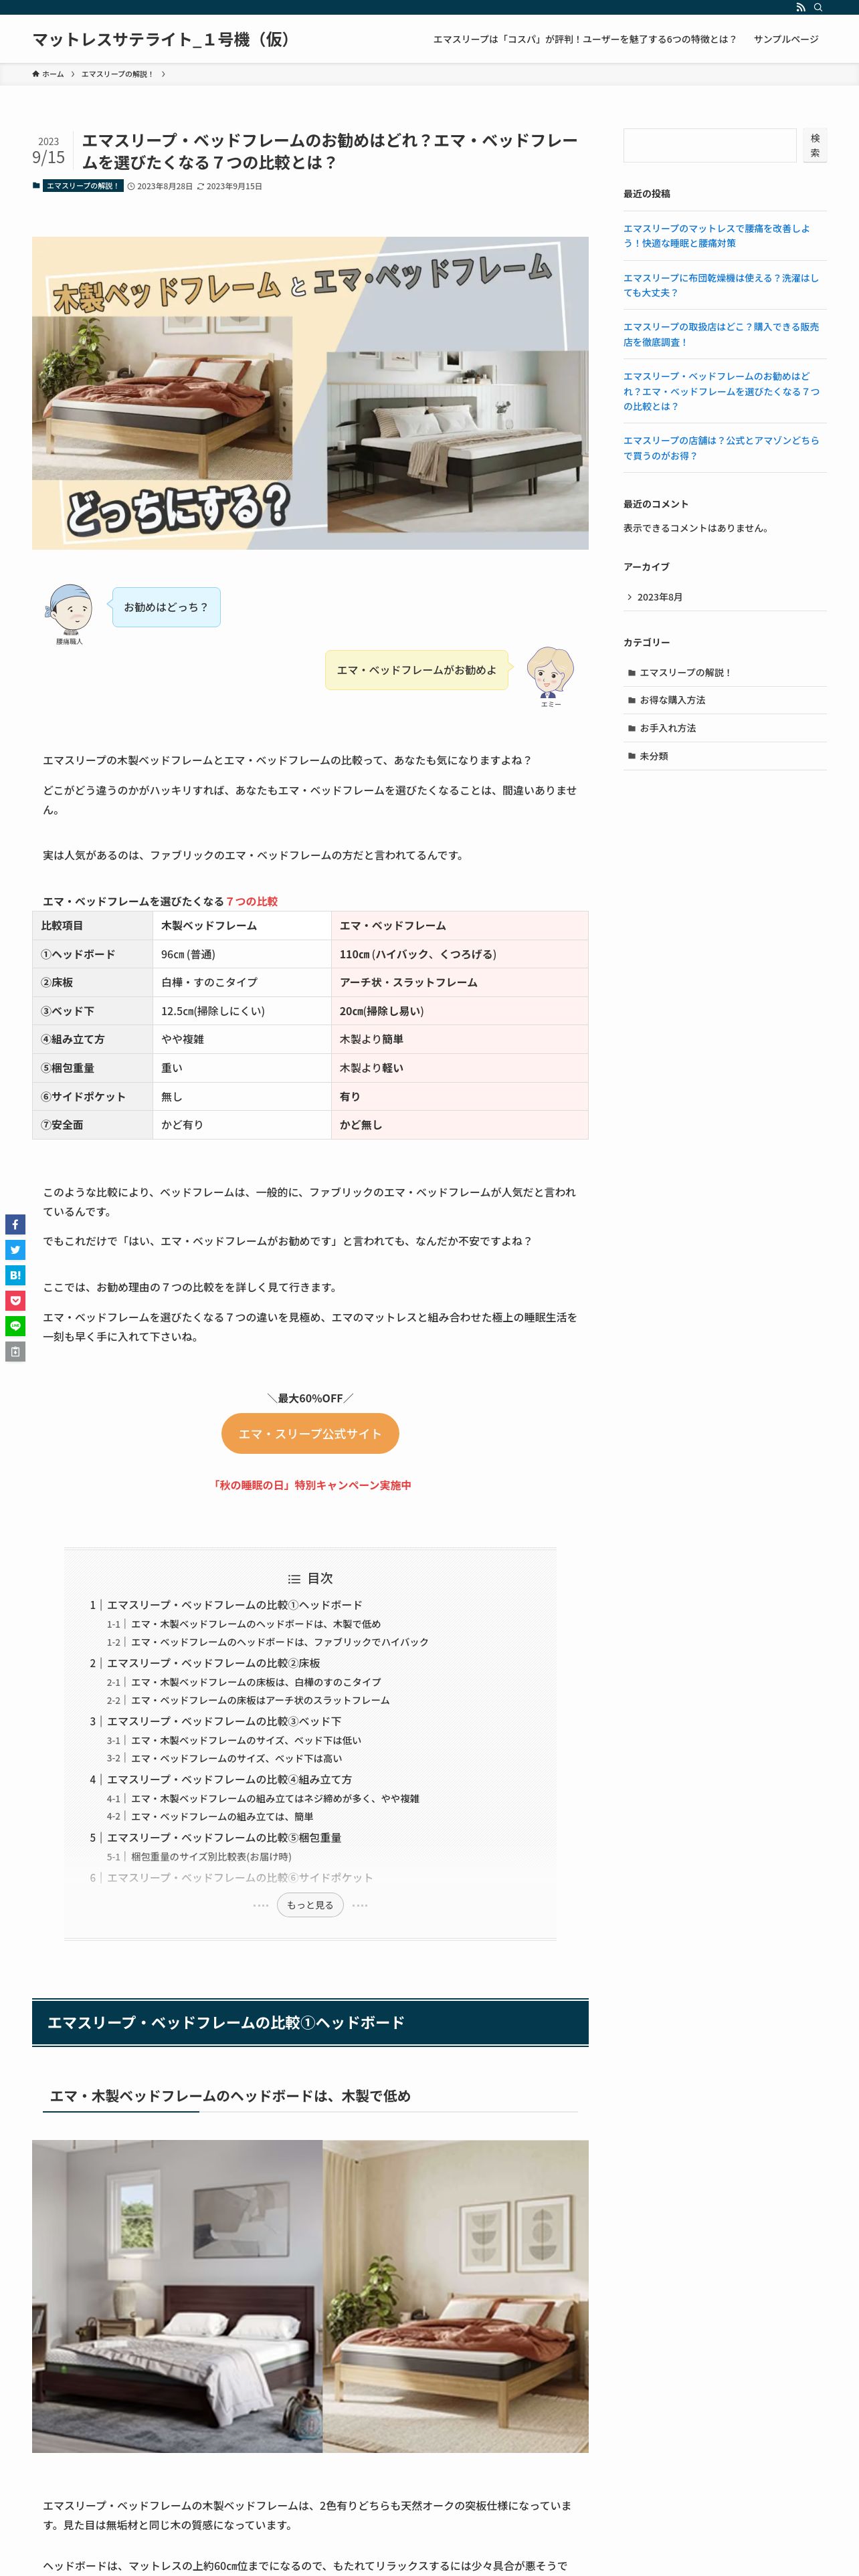Jump to contents 3-2 ベッド下は高い
Viewport: 859px width, 2576px height.
(236, 1758)
